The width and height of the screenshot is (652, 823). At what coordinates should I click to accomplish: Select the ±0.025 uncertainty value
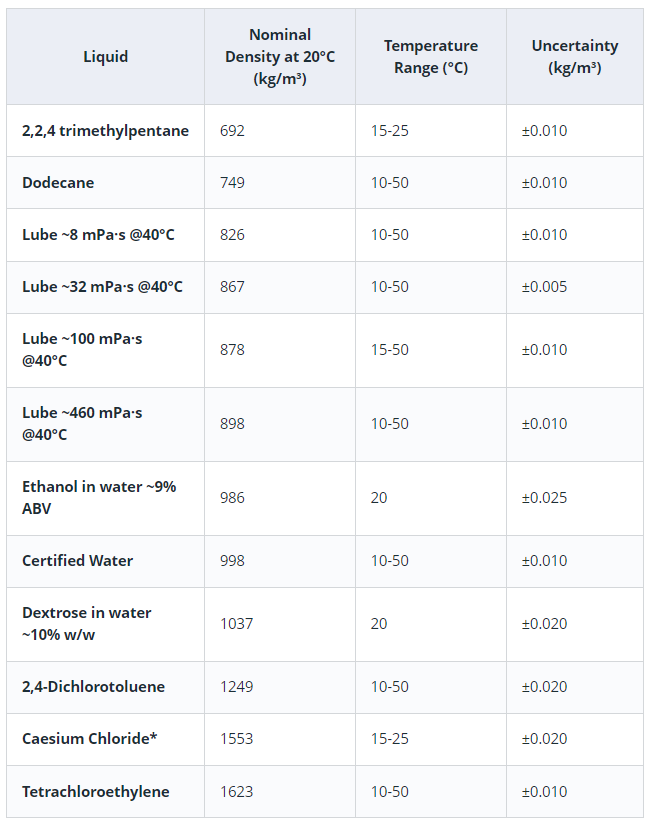[544, 498]
